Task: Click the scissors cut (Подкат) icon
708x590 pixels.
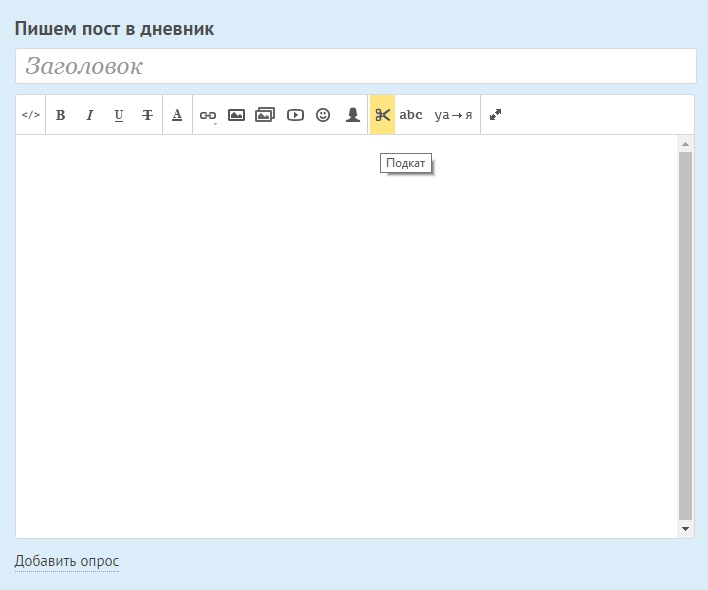Action: coord(382,115)
